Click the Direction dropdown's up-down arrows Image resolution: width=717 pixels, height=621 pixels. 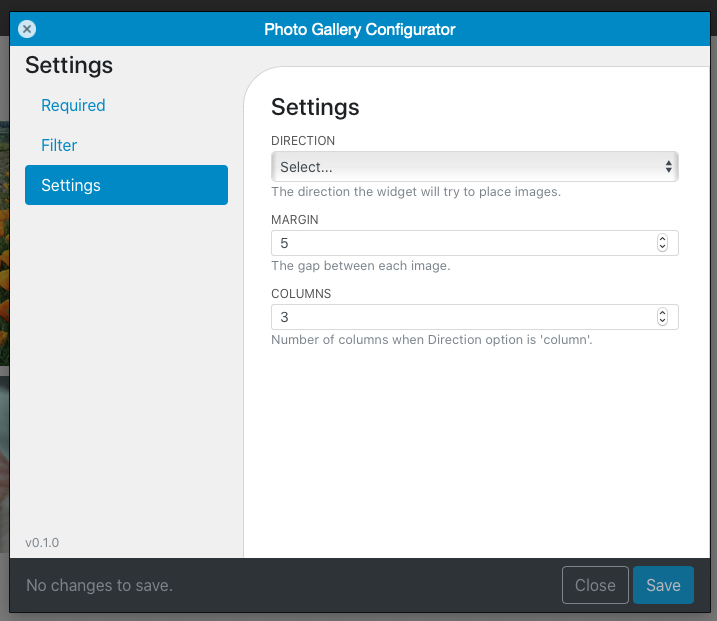pos(669,166)
